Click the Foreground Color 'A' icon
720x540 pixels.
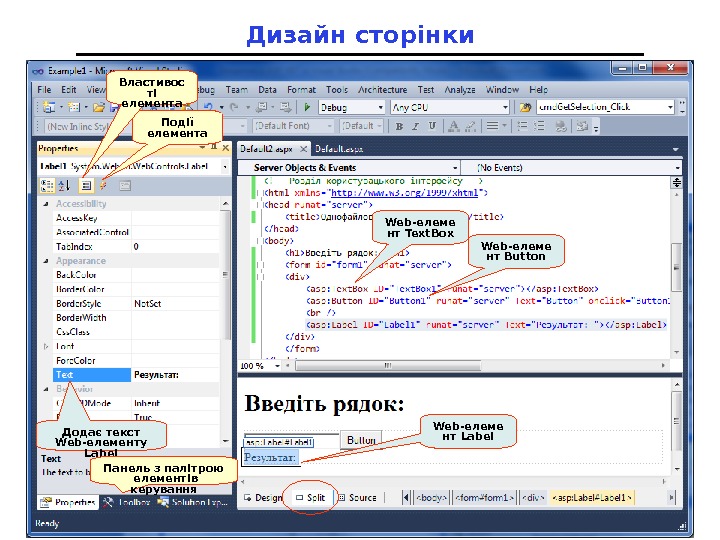[x=453, y=126]
